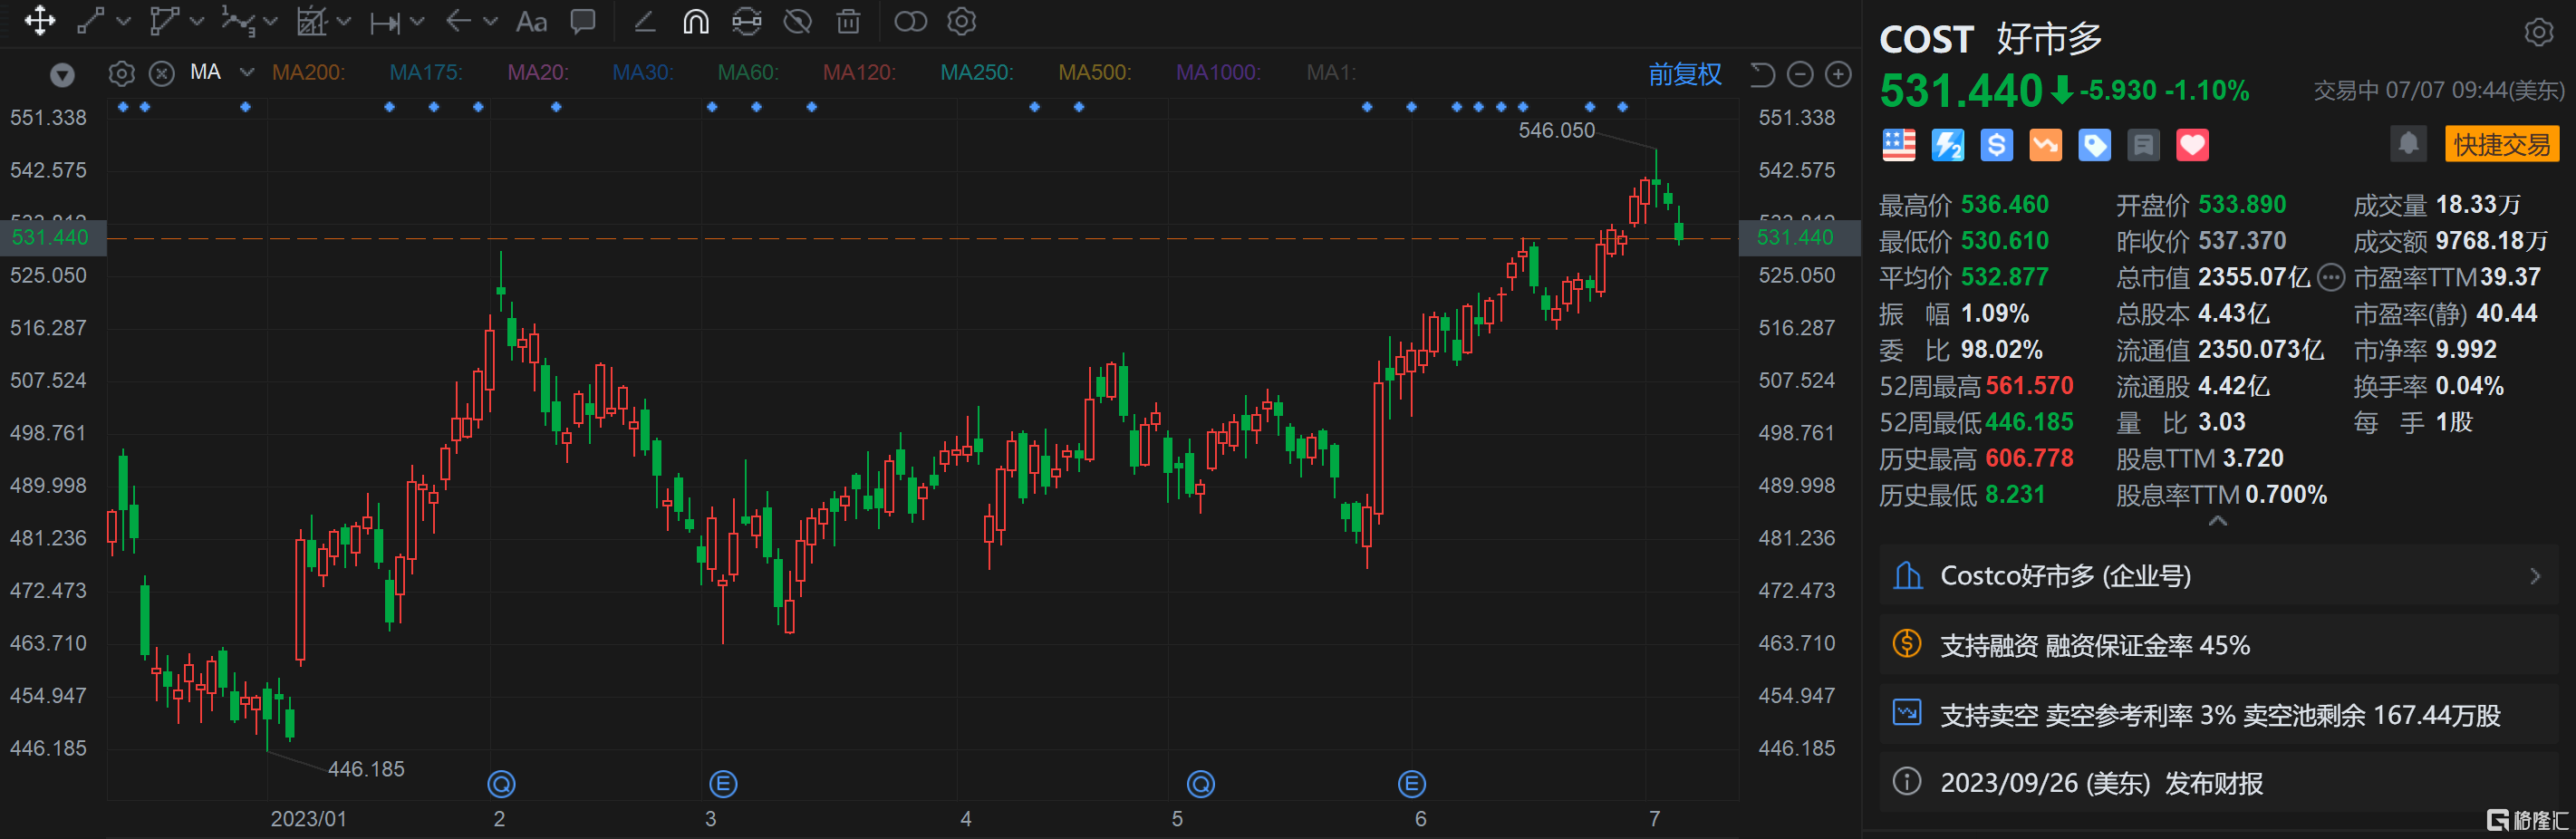Remove the MA indicator with X
The height and width of the screenshot is (839, 2576).
click(x=162, y=73)
